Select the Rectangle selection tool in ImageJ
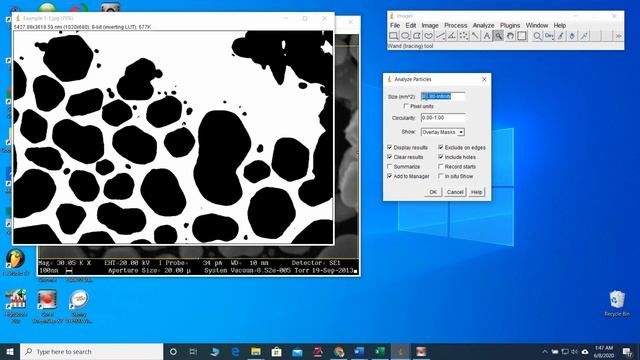Viewport: 640px width, 360px height. click(x=393, y=36)
